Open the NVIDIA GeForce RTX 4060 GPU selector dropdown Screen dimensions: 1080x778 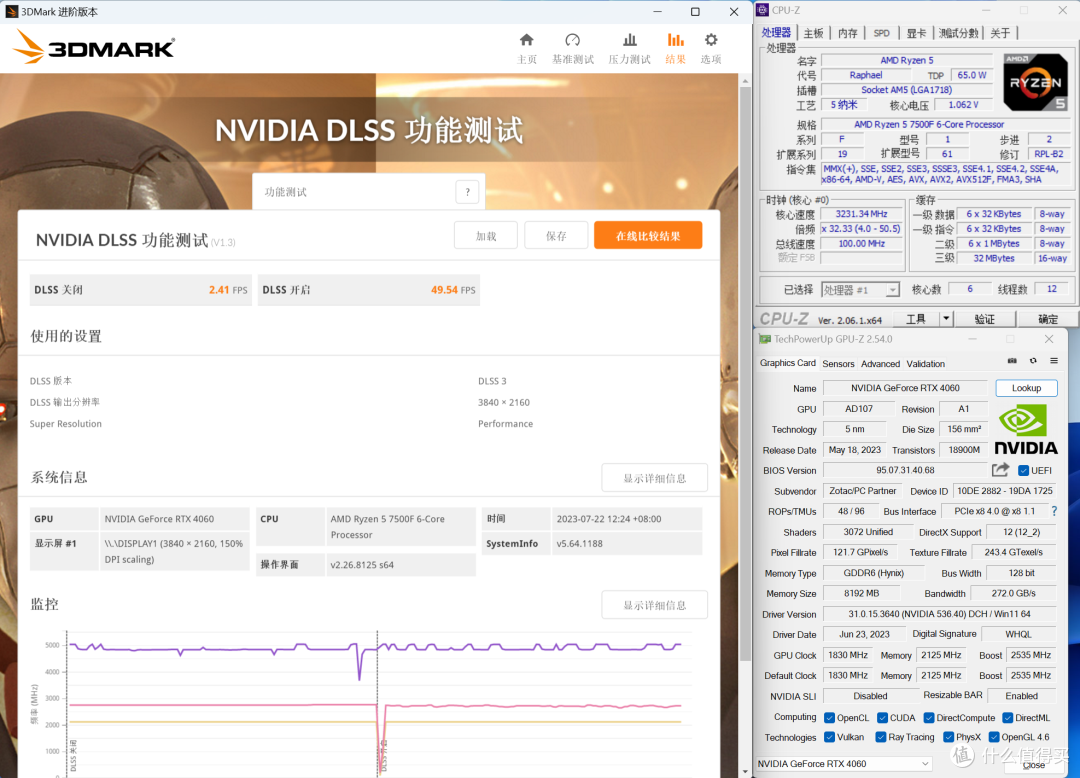coord(844,764)
